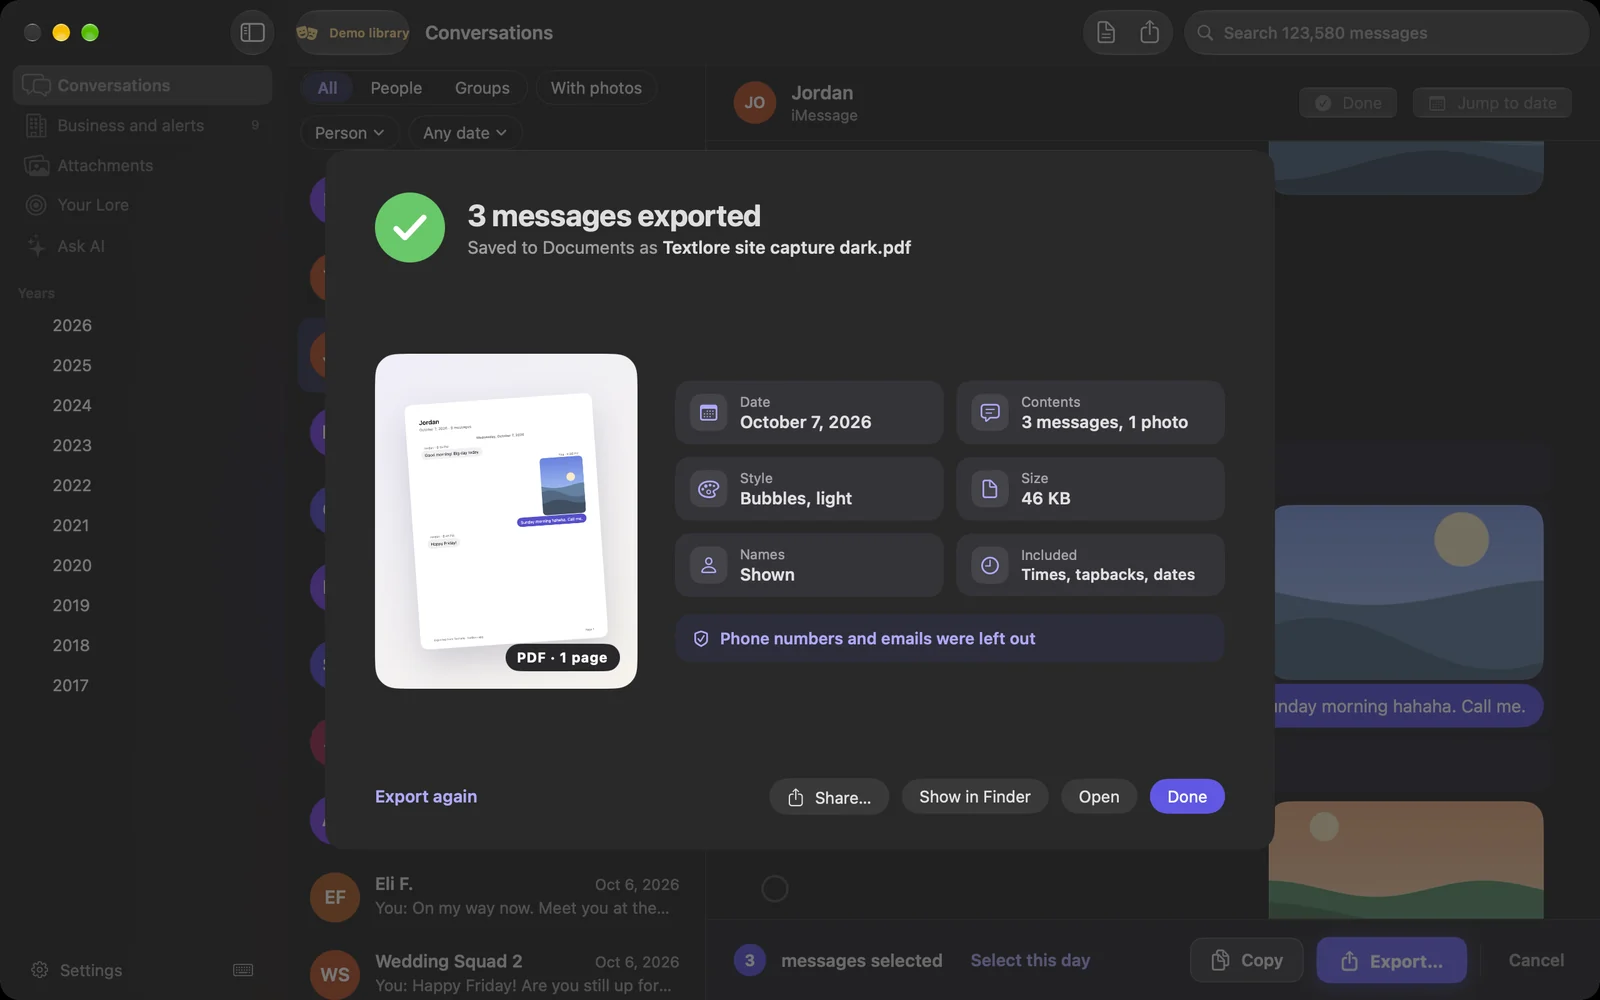Click Jump to date button
Image resolution: width=1600 pixels, height=1000 pixels.
[x=1492, y=103]
